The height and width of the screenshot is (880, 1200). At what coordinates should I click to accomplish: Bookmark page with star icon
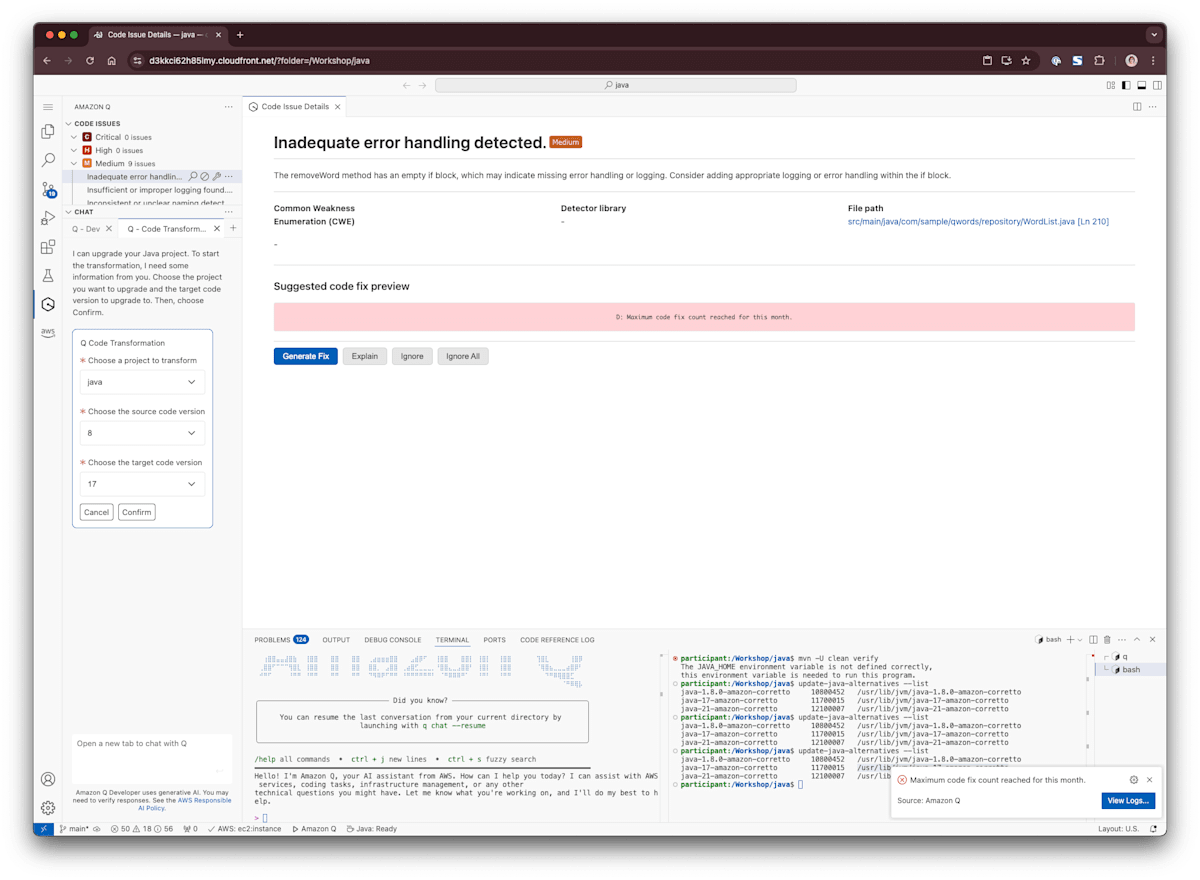[1025, 60]
